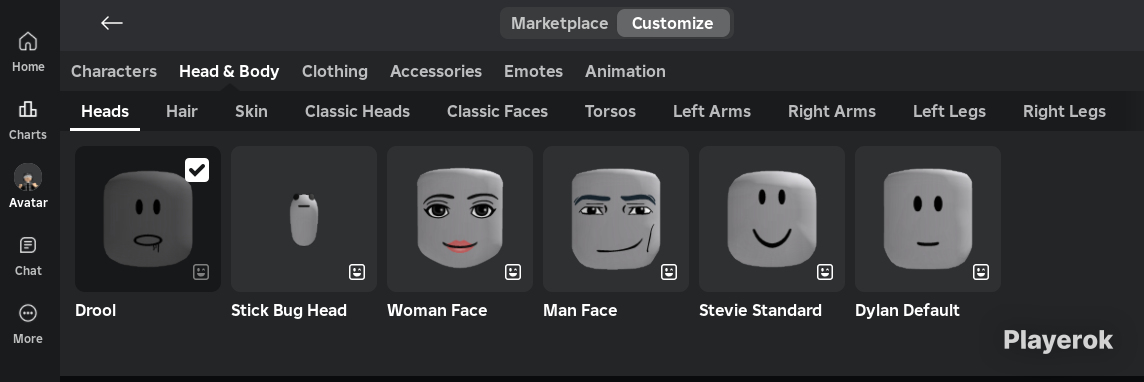The image size is (1144, 382).
Task: Click the Stevie Standard item name
Action: point(760,311)
